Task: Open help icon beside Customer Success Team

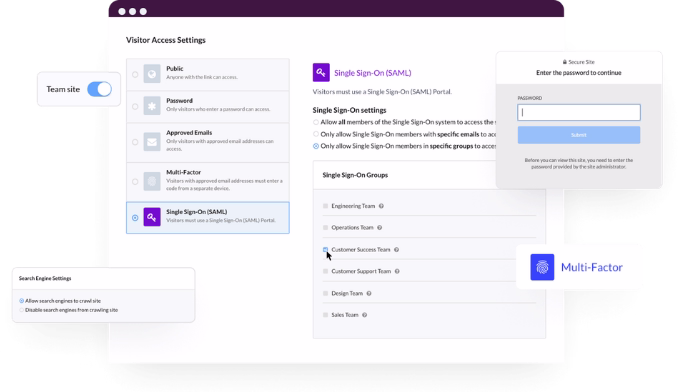Action: coord(396,250)
